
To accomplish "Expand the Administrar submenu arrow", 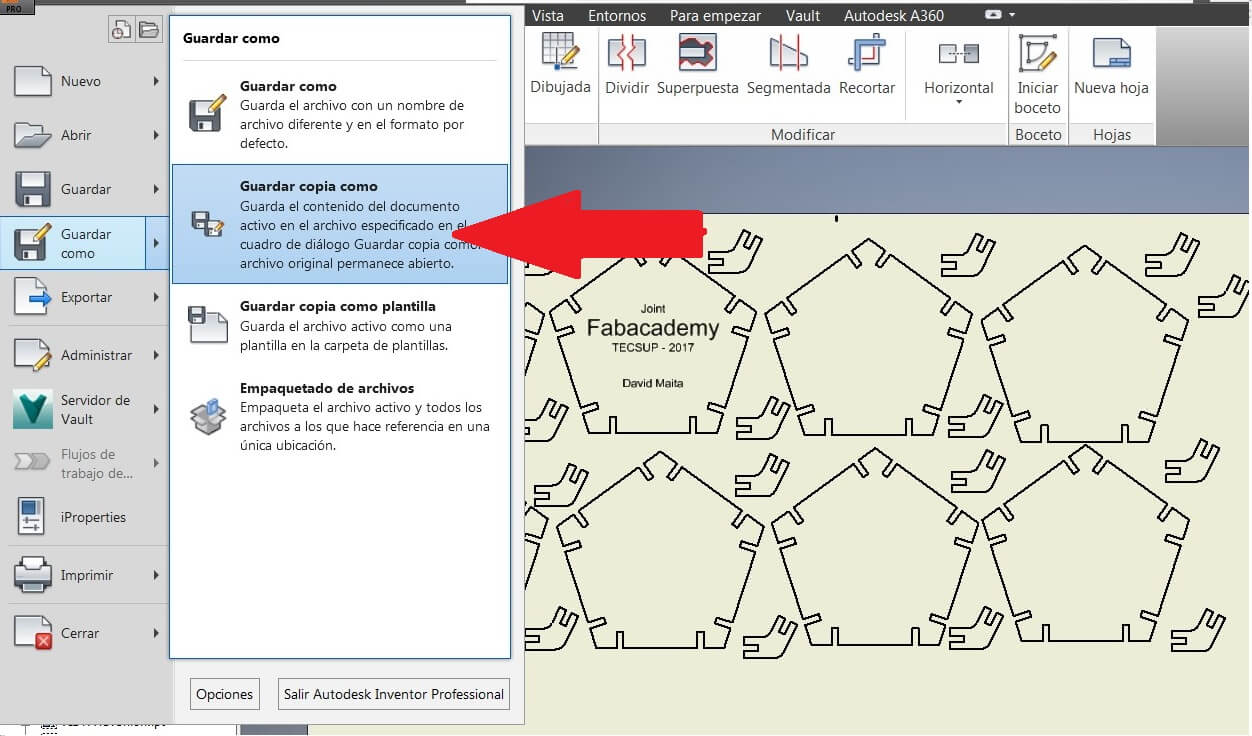I will click(156, 355).
